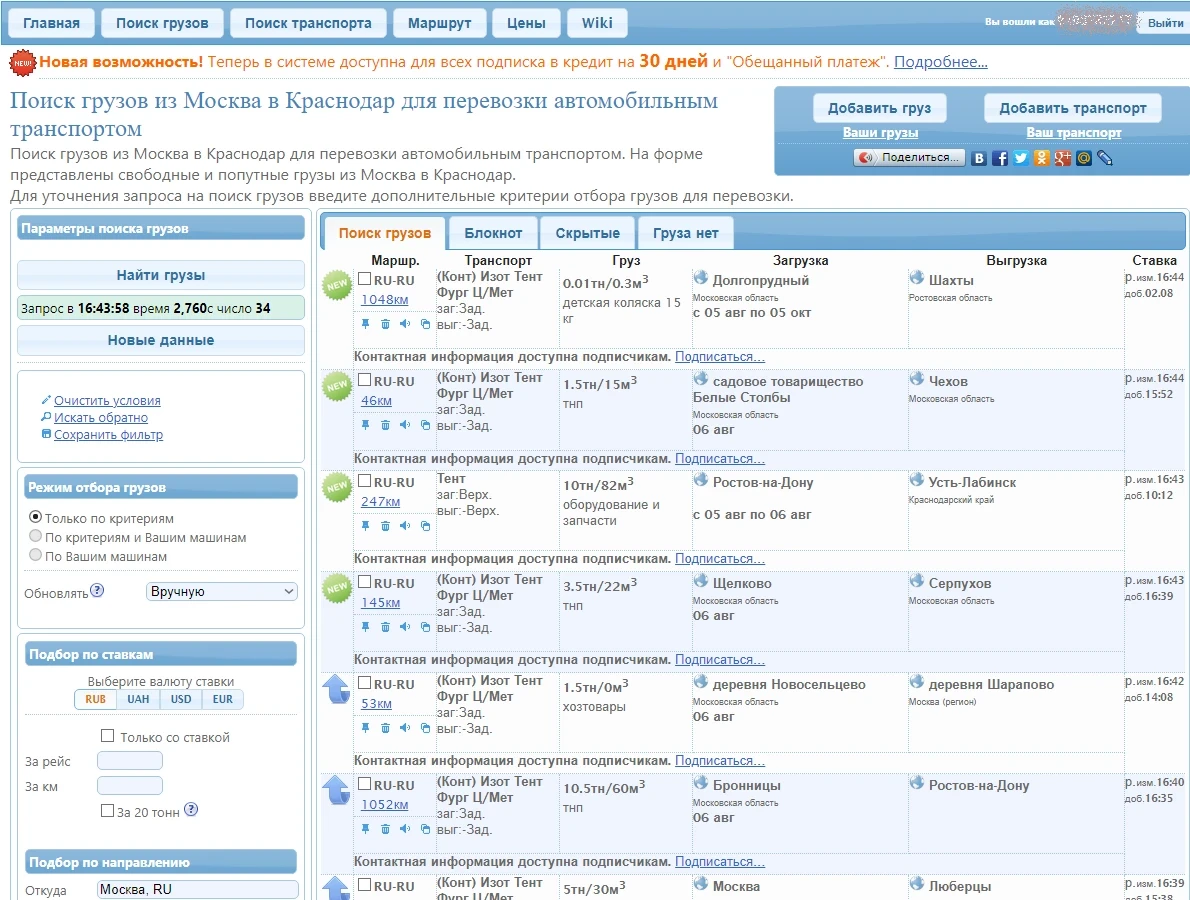Click speaker icon in 1052км row
Screen dimensions: 1190x900
[405, 829]
